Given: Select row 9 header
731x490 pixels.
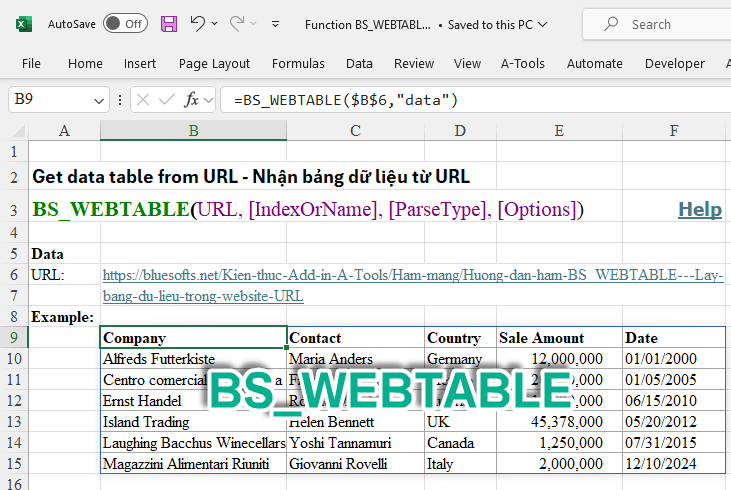Looking at the screenshot, I should tap(14, 337).
